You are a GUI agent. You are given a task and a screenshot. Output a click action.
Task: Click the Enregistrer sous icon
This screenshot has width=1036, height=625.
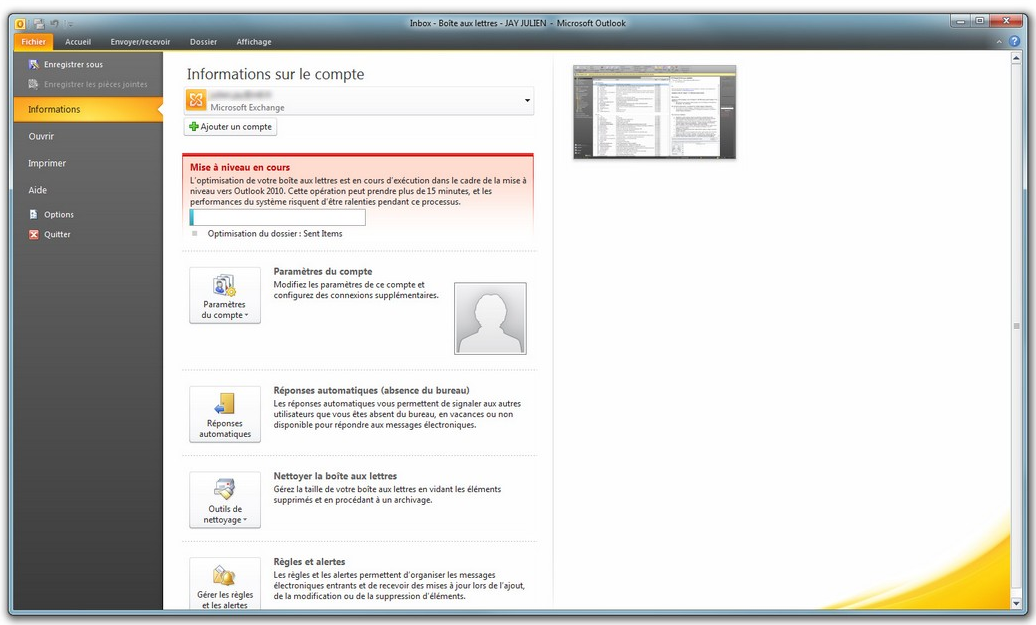point(34,64)
